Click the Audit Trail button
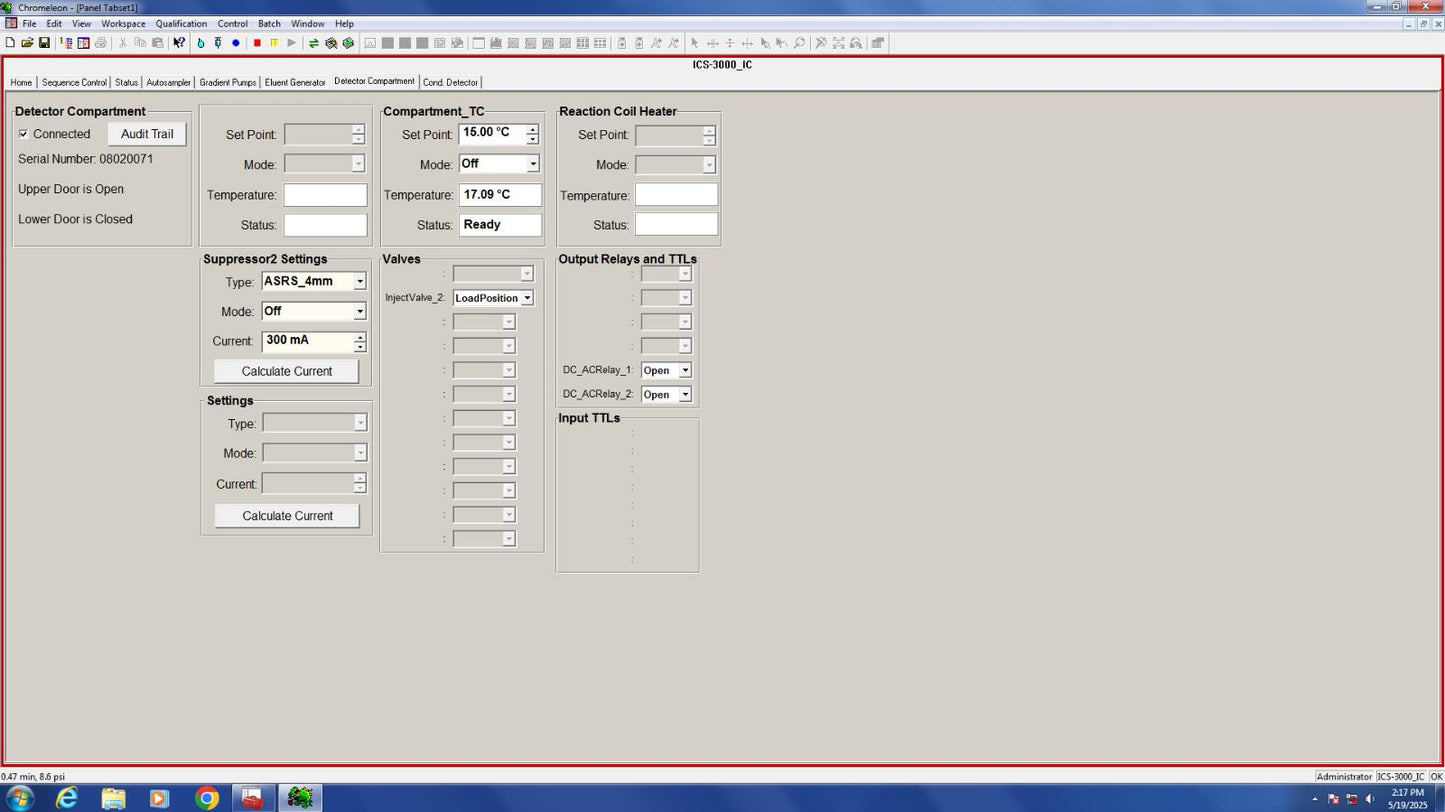Screen dimensions: 1445x812 (x=147, y=134)
